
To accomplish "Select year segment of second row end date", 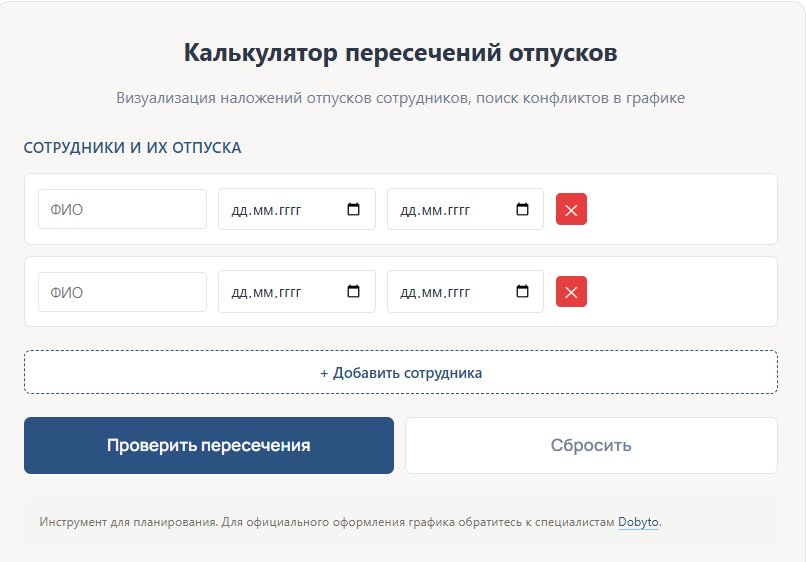I will (457, 293).
